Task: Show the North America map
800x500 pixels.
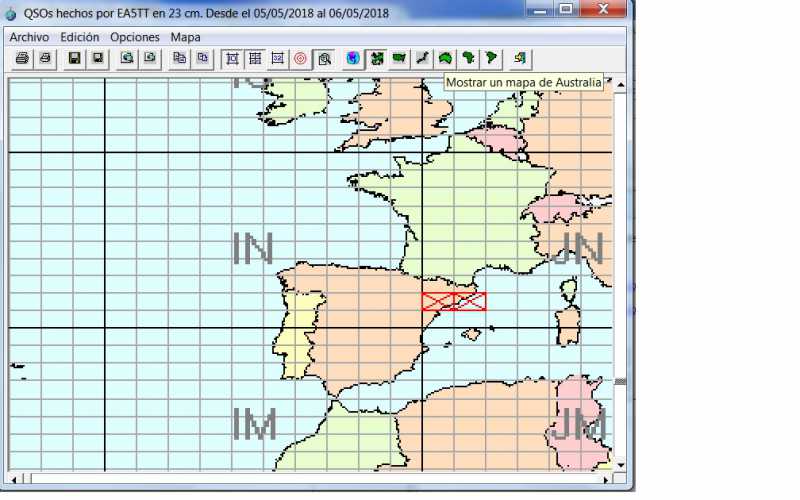Action: [399, 59]
